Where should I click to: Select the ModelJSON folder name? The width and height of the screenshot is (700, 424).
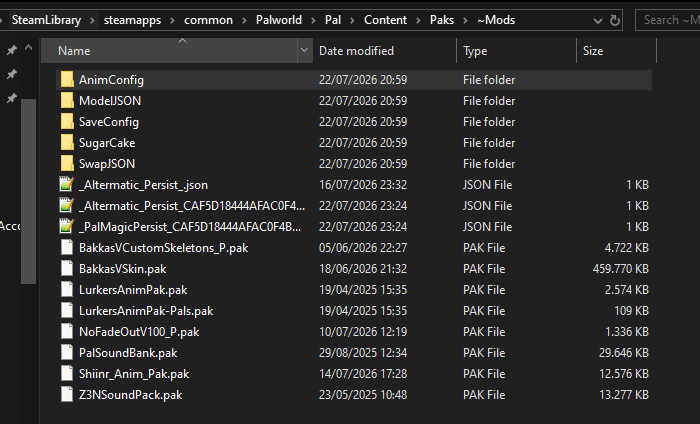click(110, 101)
